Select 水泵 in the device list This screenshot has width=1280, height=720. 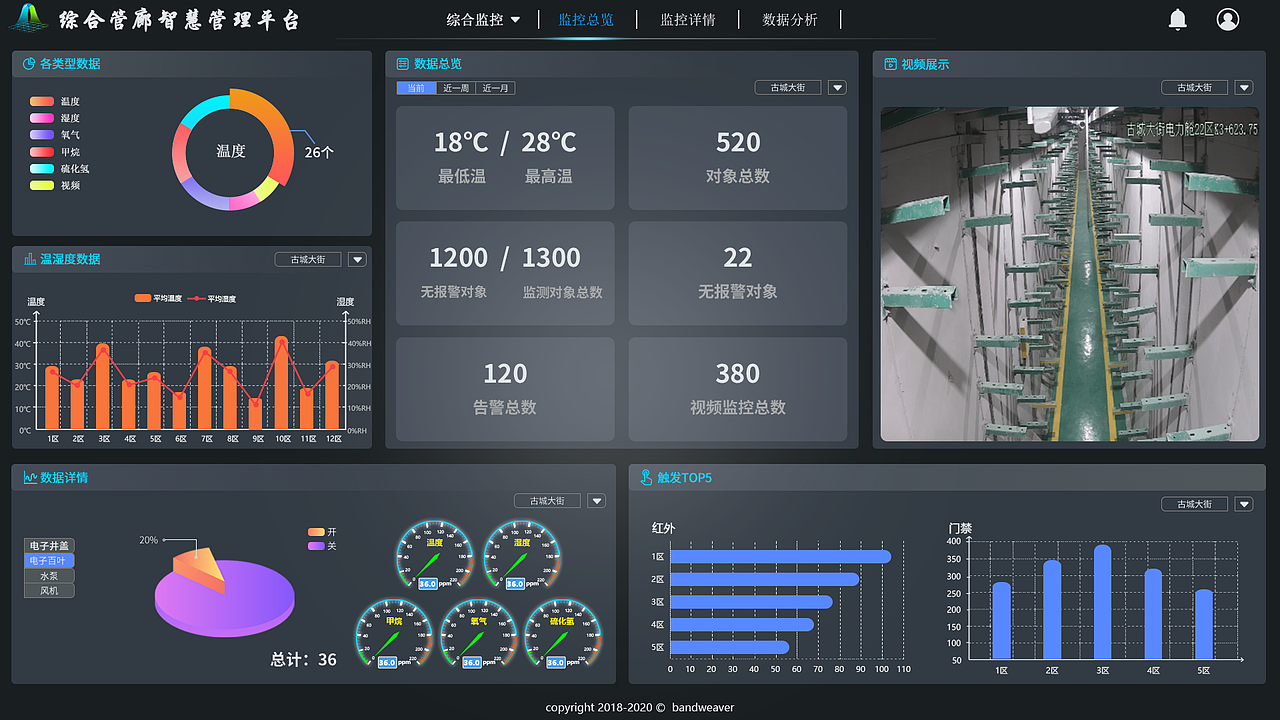(x=49, y=576)
